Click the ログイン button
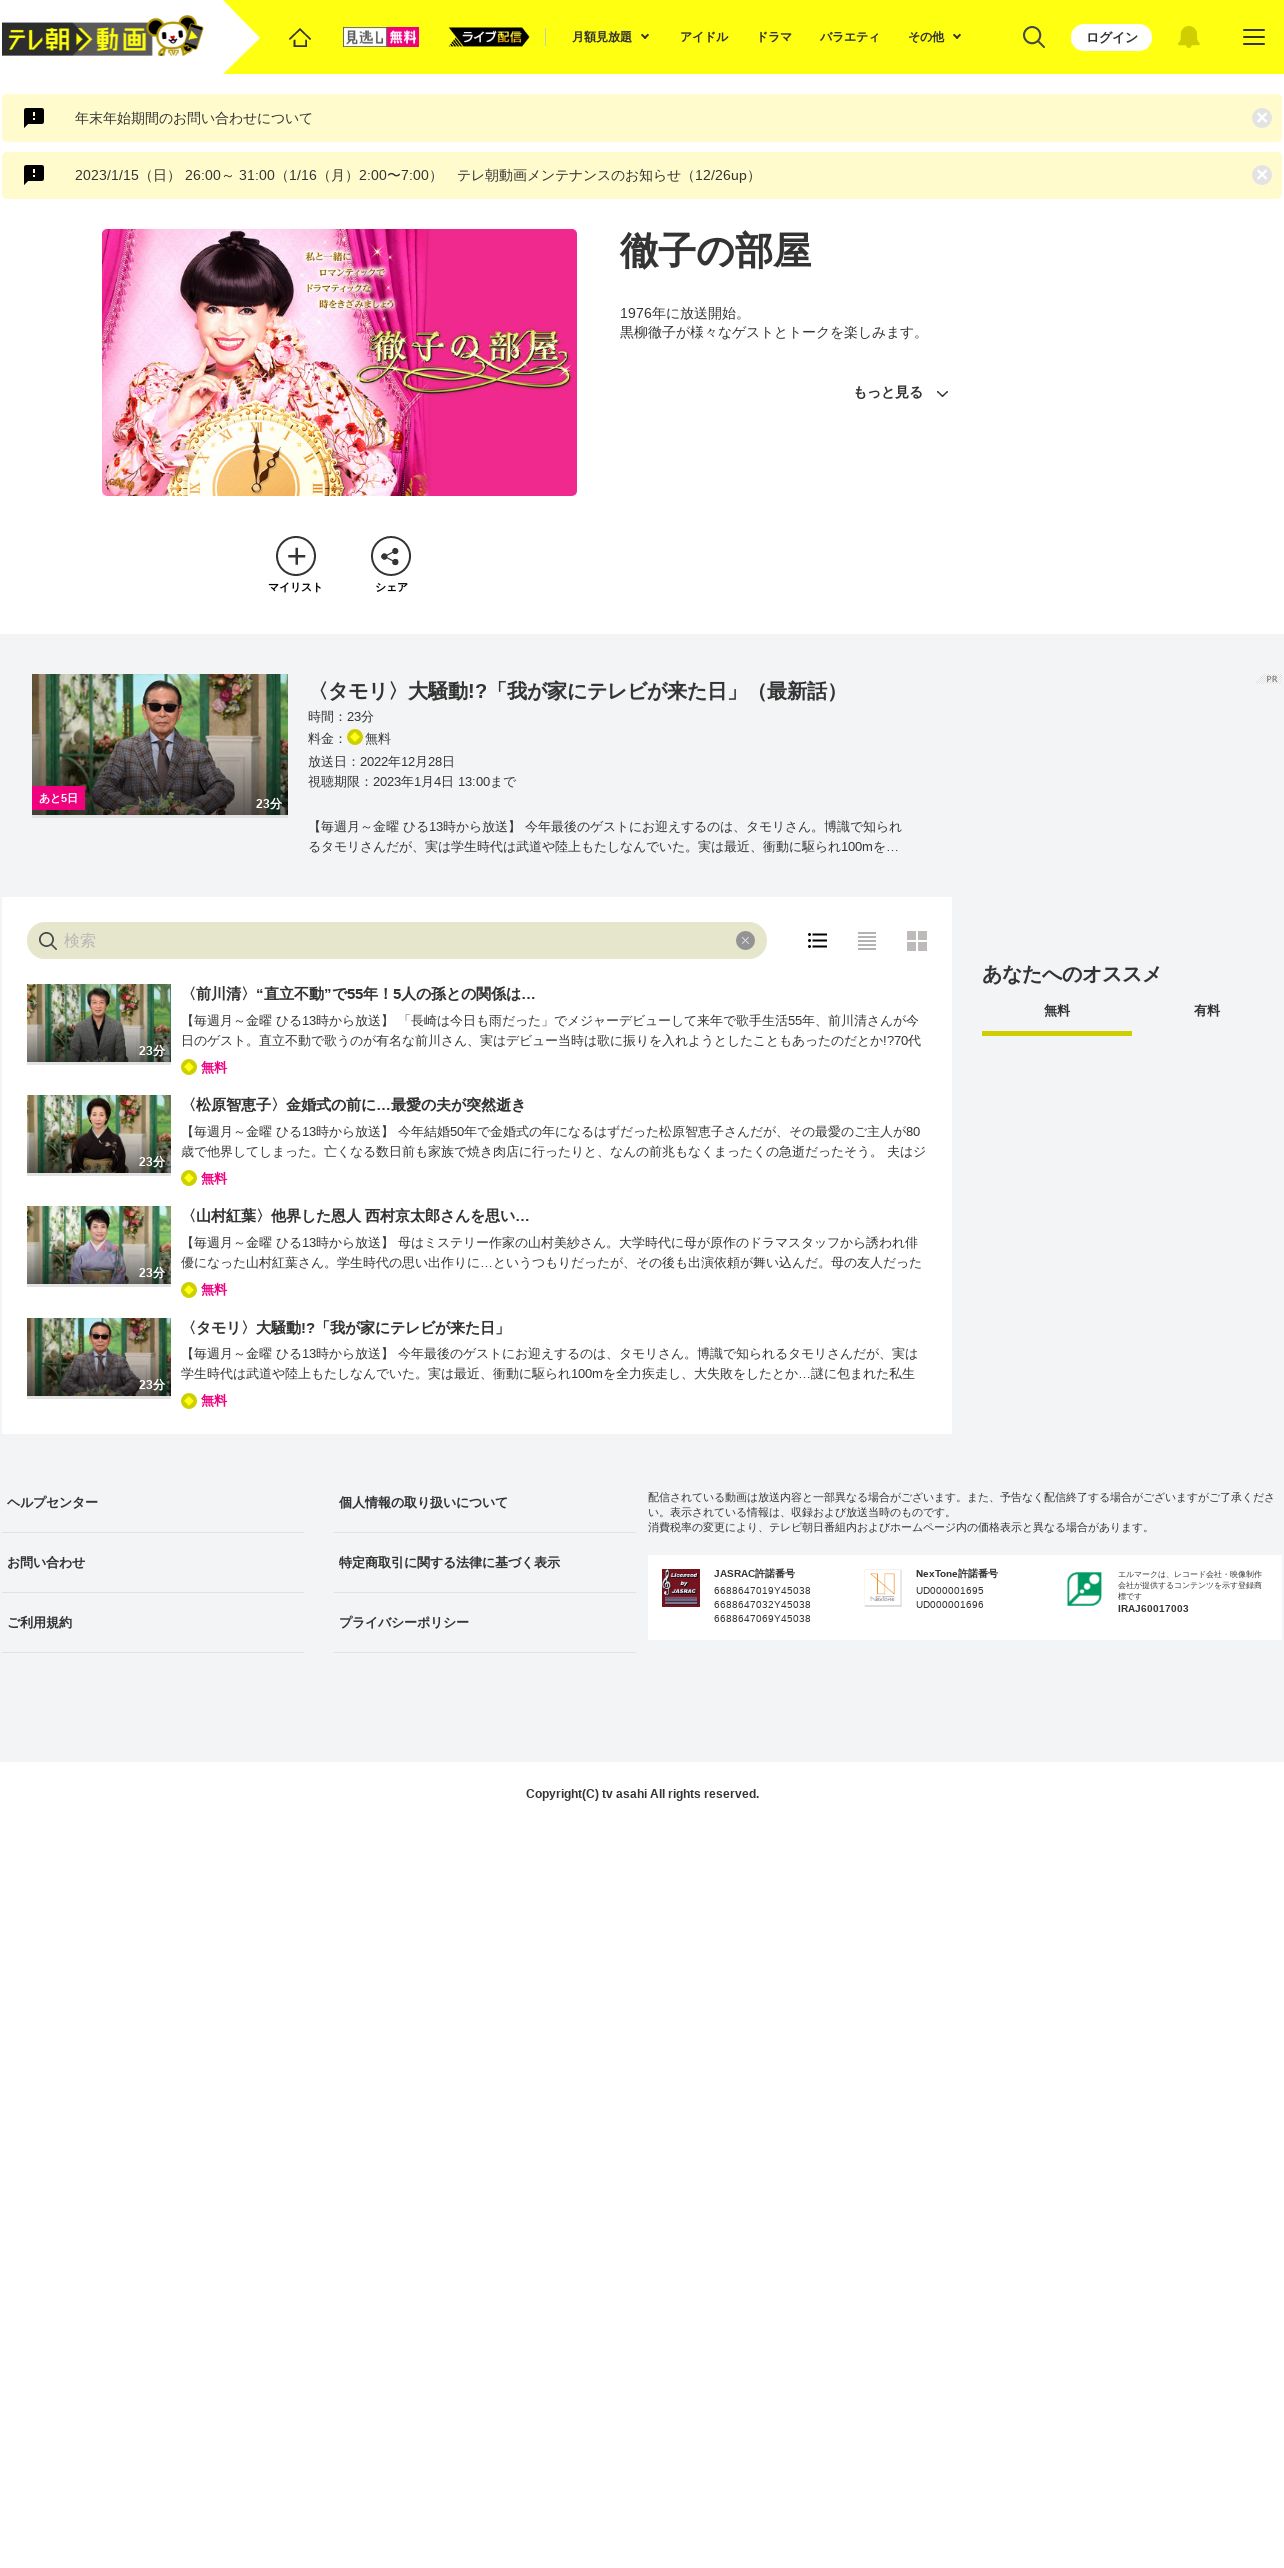Image resolution: width=1284 pixels, height=2568 pixels. point(1111,37)
